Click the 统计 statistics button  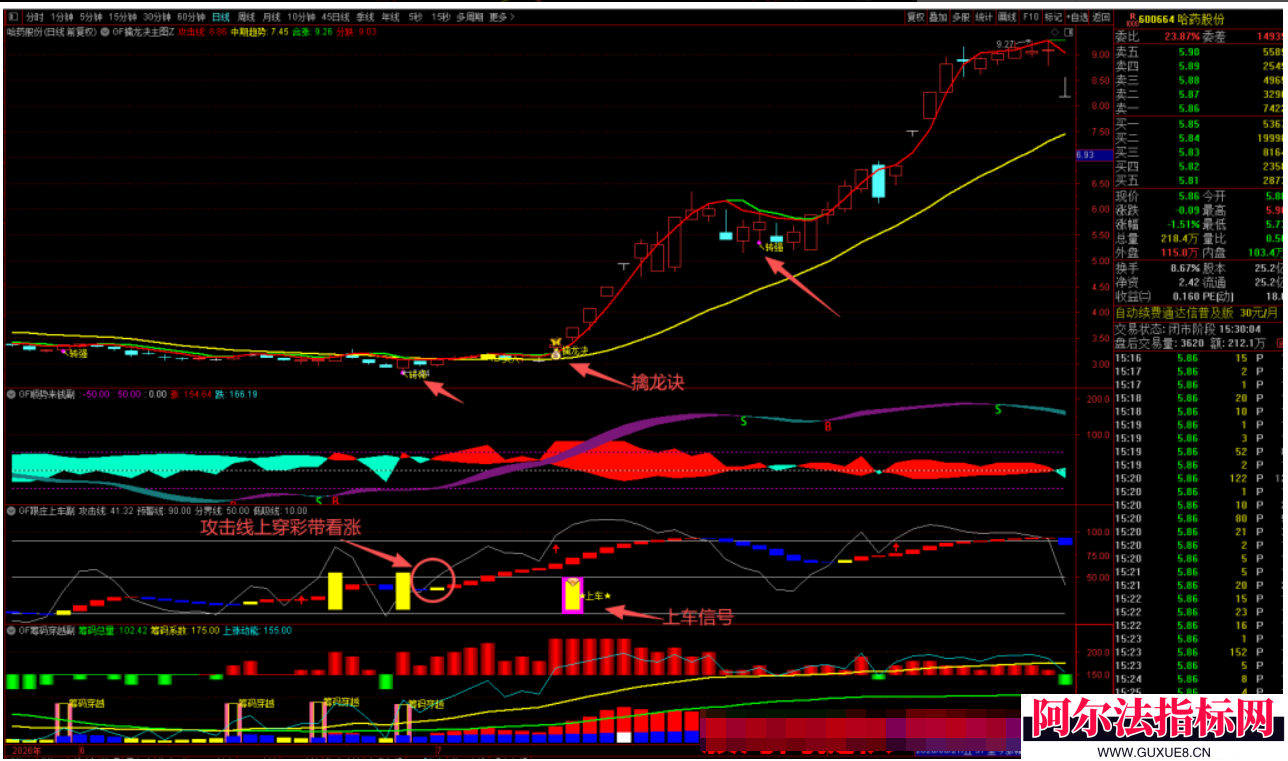984,17
